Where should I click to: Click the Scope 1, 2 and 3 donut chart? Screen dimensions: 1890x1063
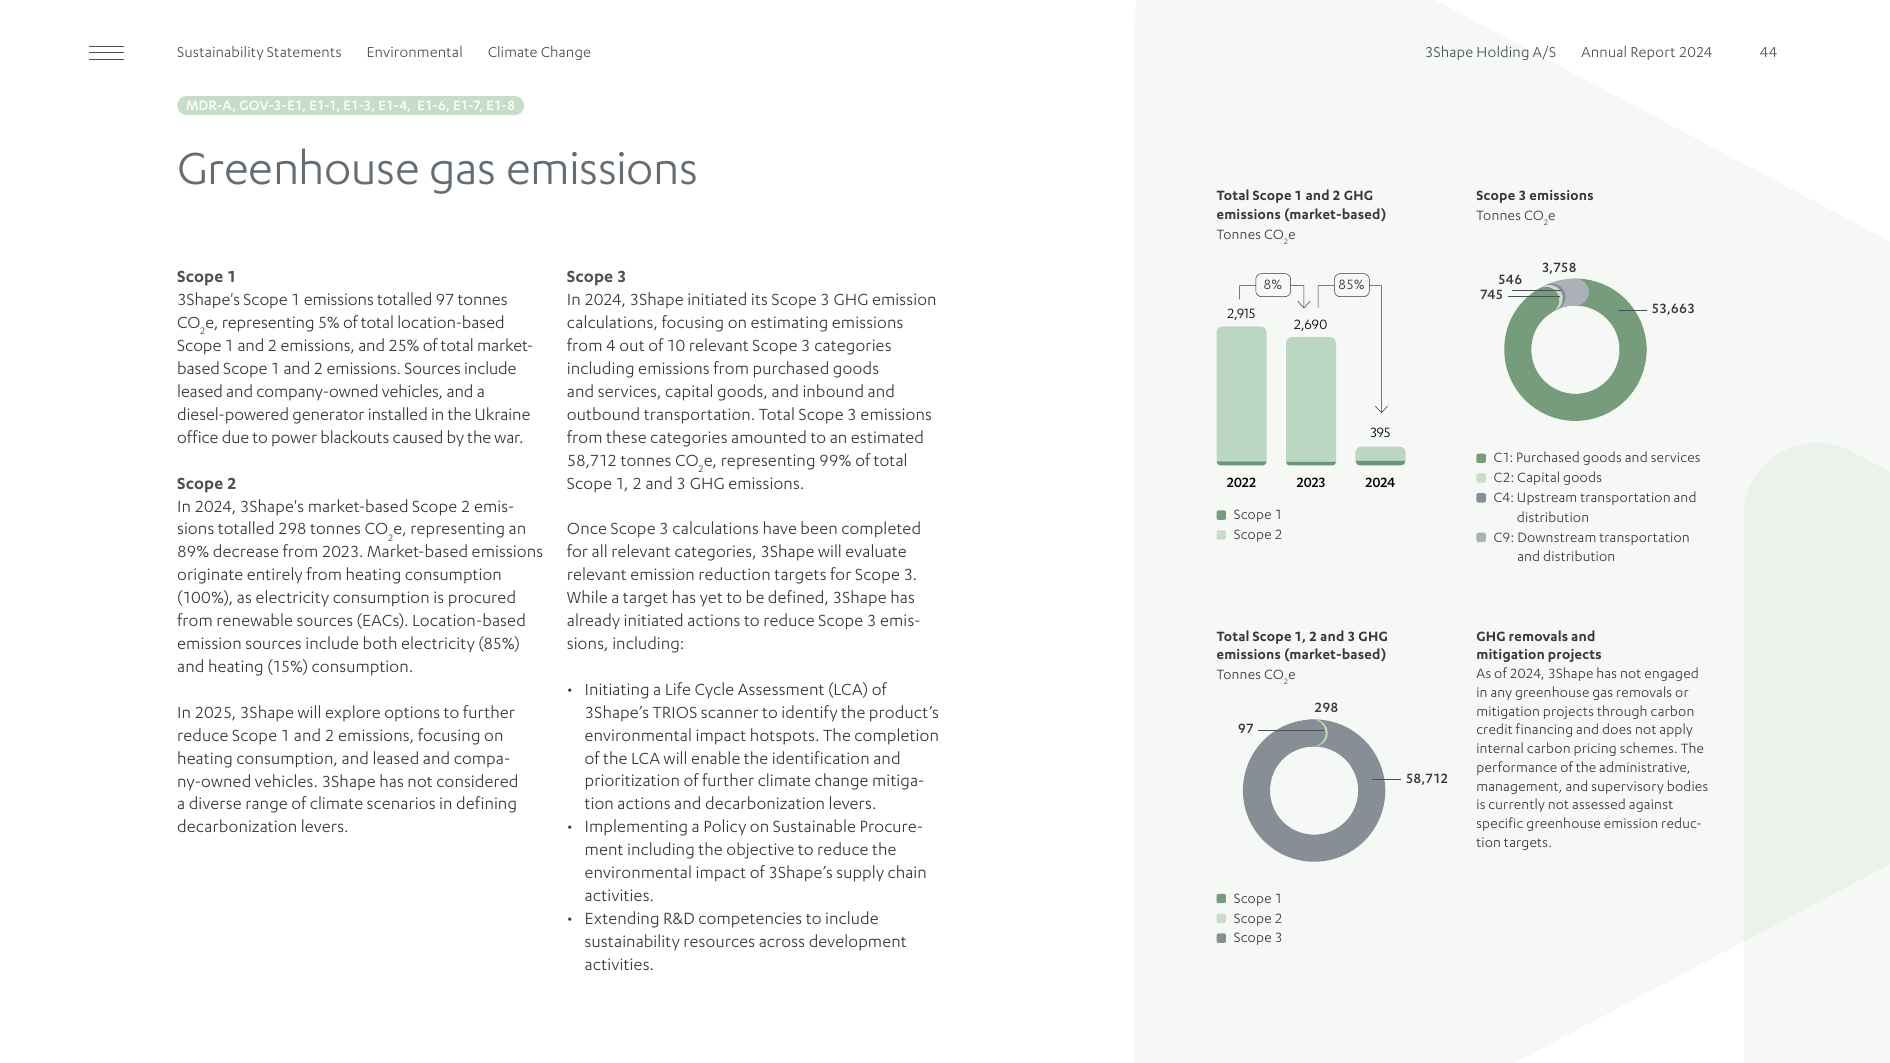tap(1314, 791)
